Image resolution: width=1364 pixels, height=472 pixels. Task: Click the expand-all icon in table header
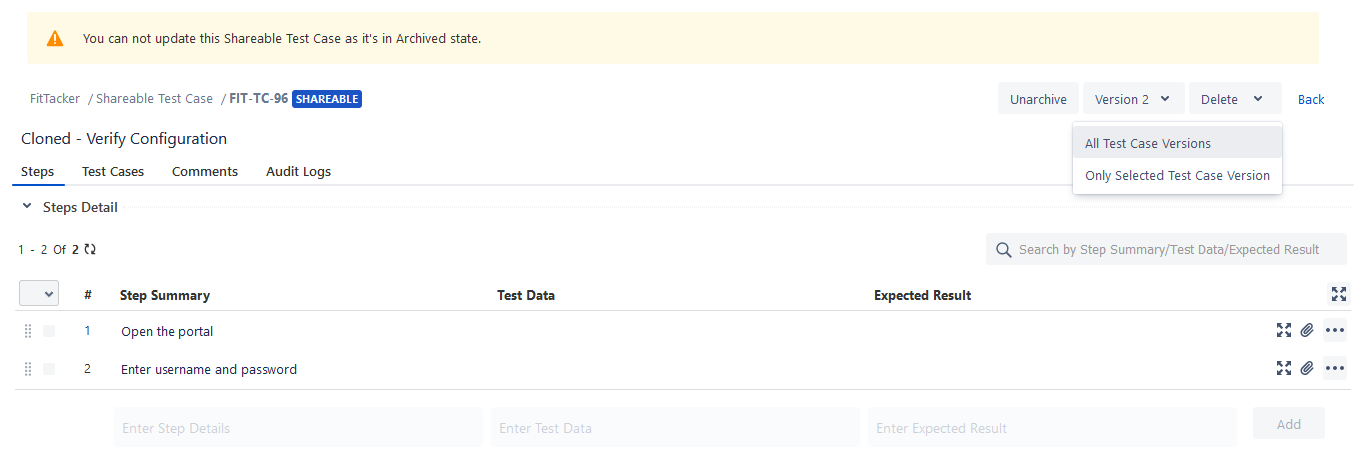[1339, 294]
